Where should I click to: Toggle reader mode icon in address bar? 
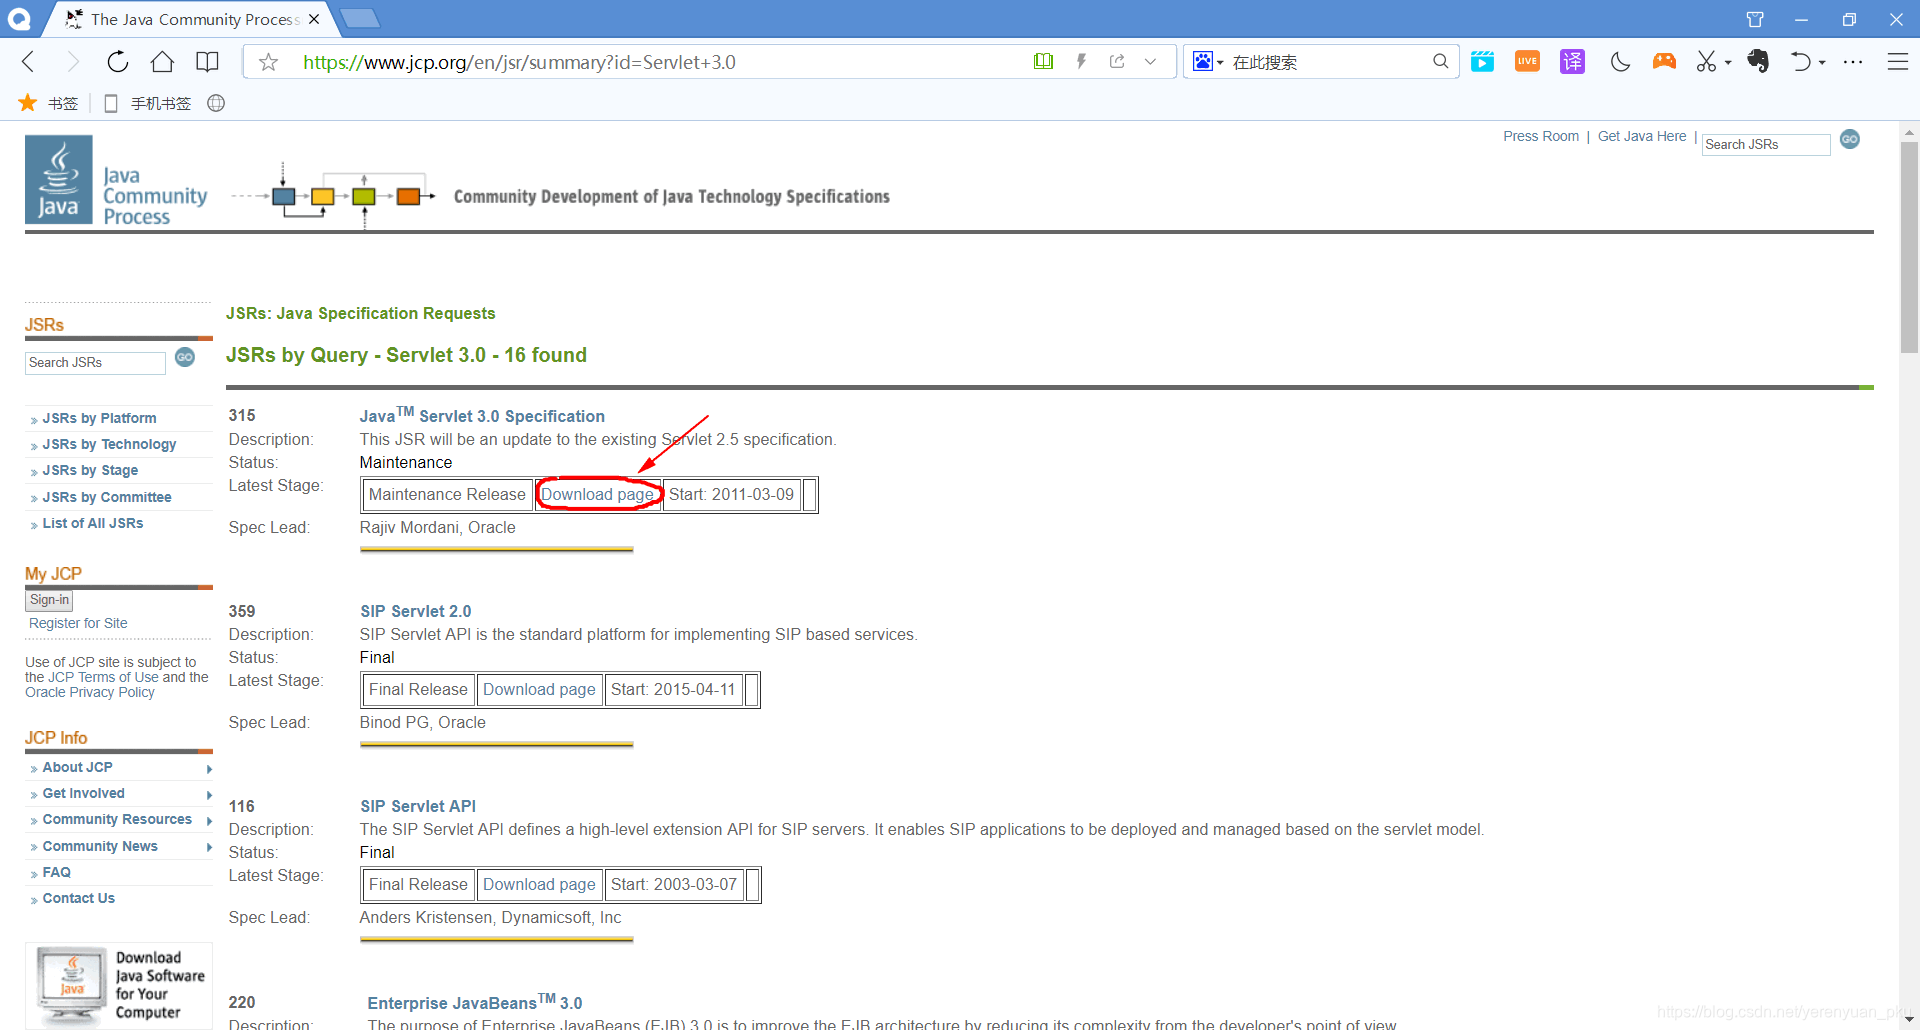[1043, 62]
